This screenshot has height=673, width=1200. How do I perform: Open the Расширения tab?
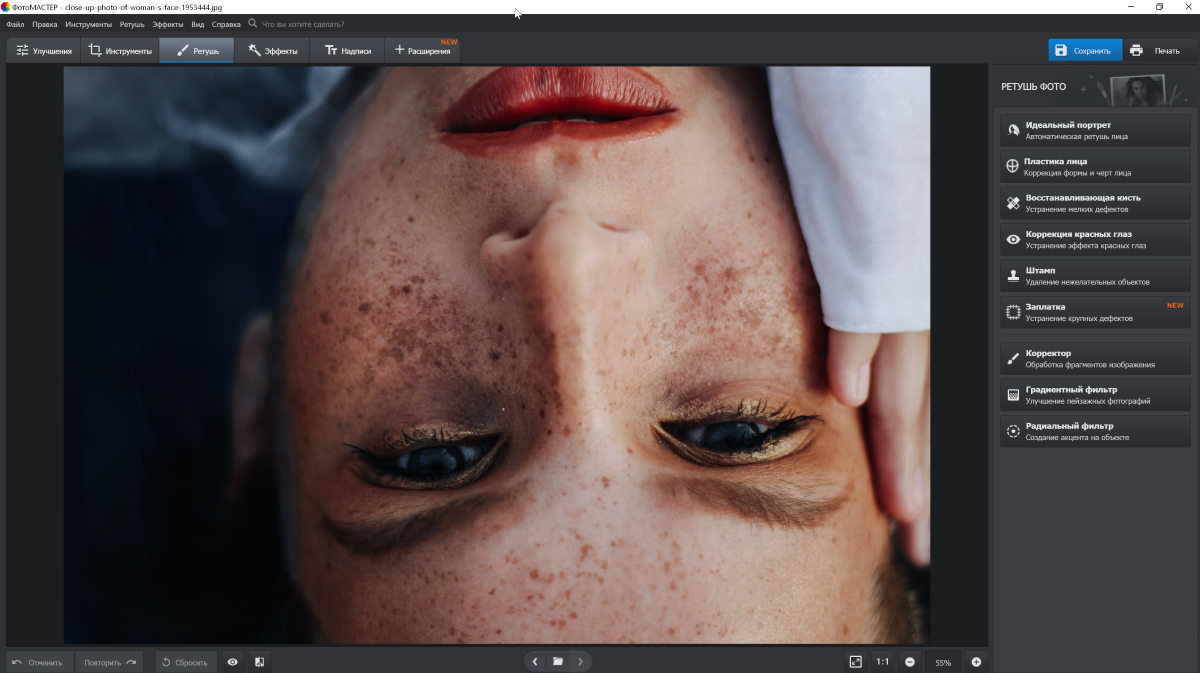click(422, 51)
